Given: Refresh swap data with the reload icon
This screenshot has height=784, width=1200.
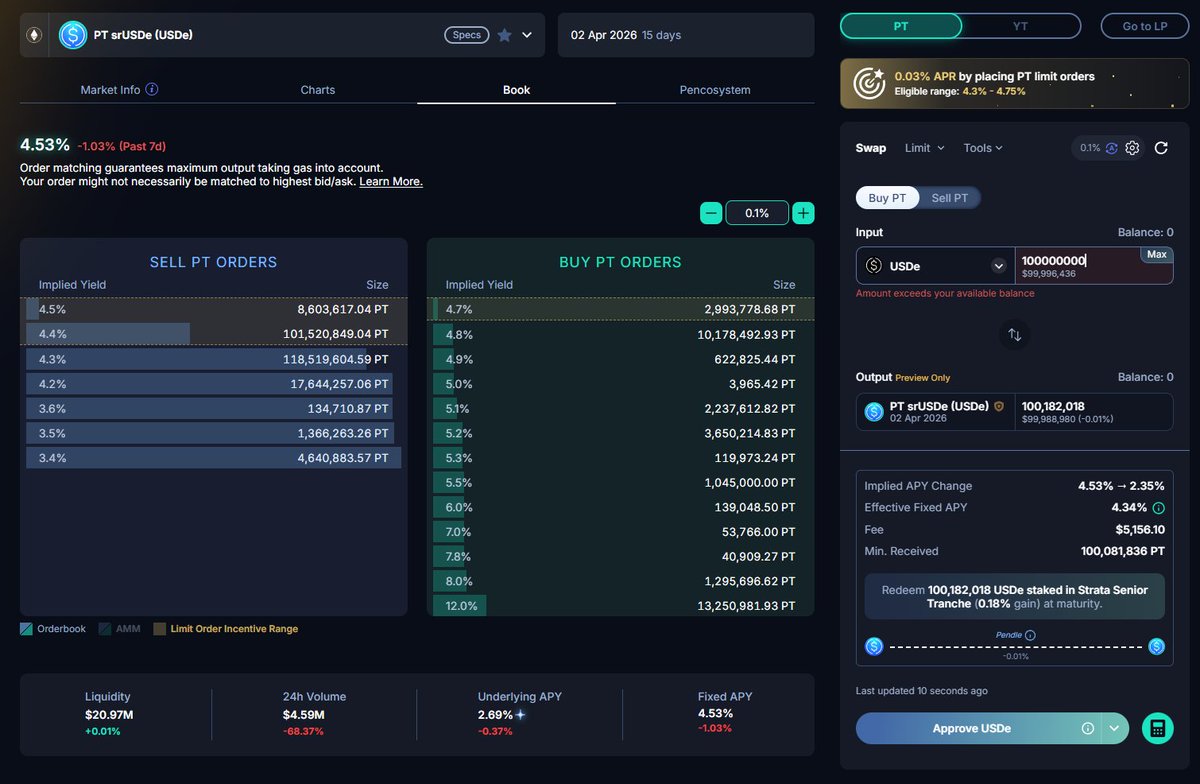Looking at the screenshot, I should pos(1161,148).
